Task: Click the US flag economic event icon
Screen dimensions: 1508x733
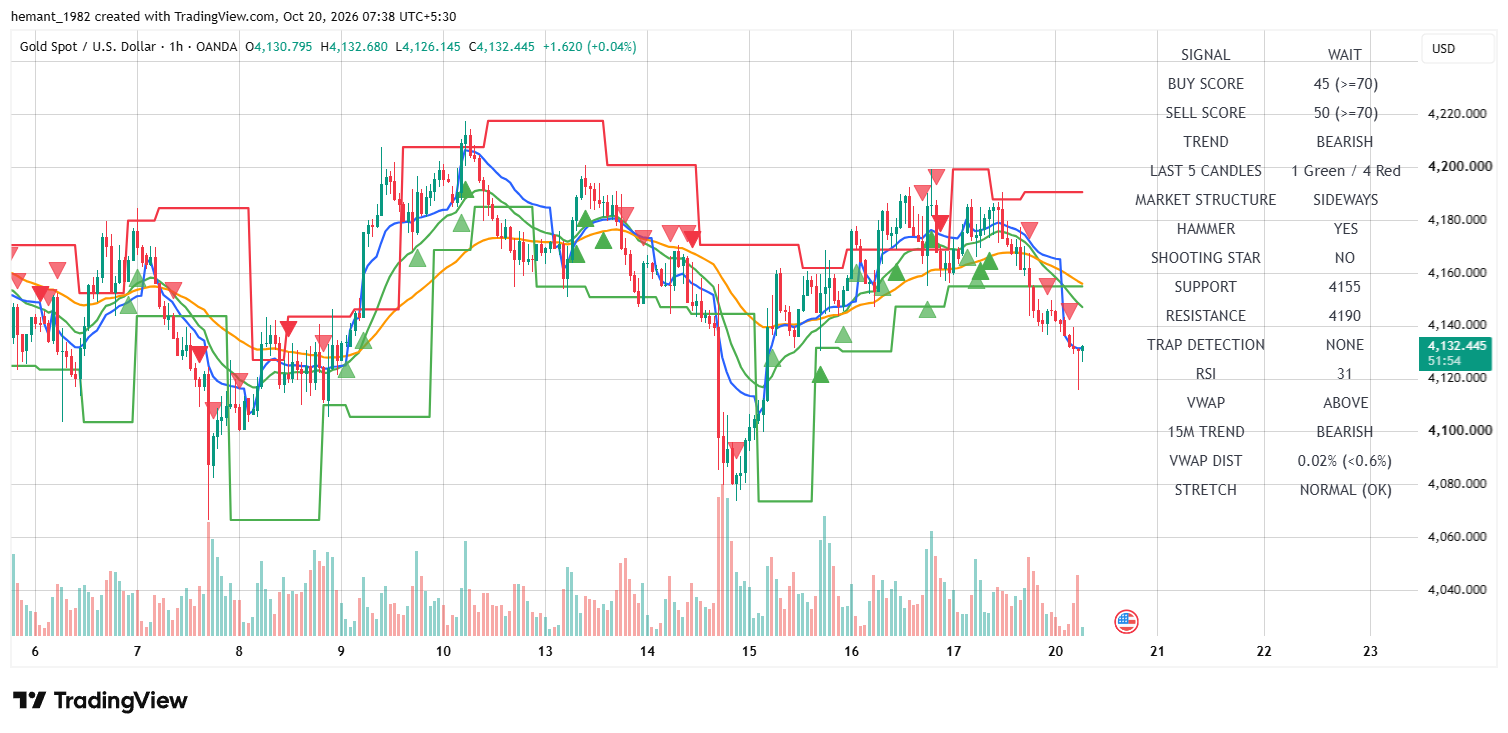Action: [1127, 622]
